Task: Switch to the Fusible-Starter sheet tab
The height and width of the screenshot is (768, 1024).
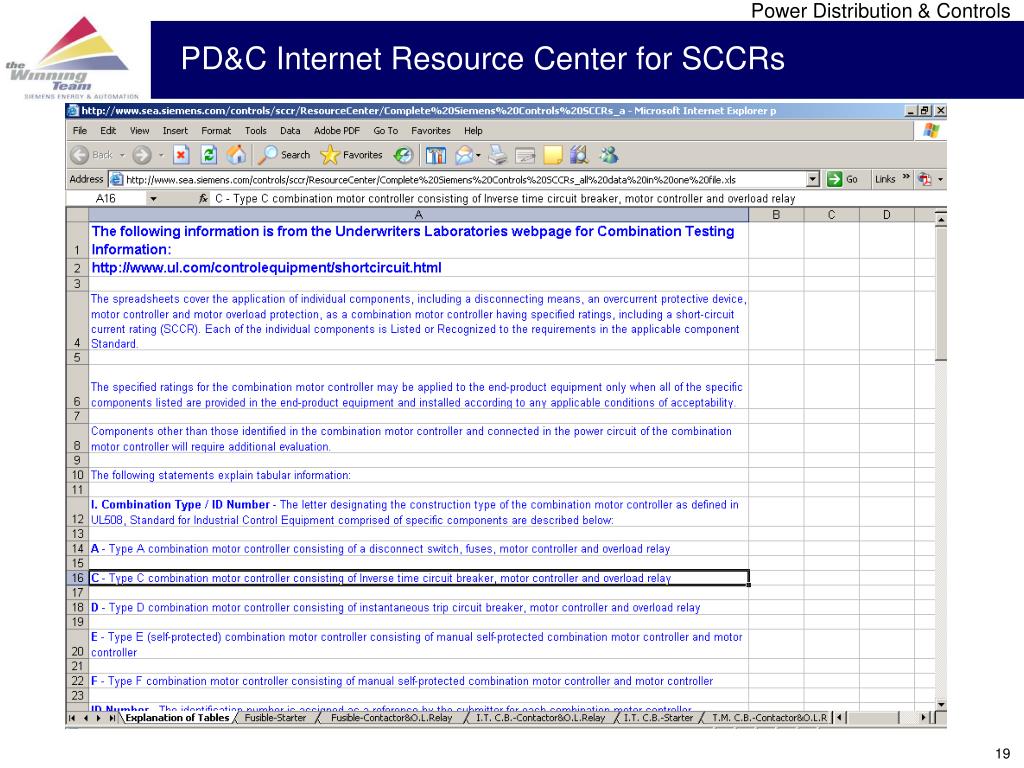Action: pos(275,718)
